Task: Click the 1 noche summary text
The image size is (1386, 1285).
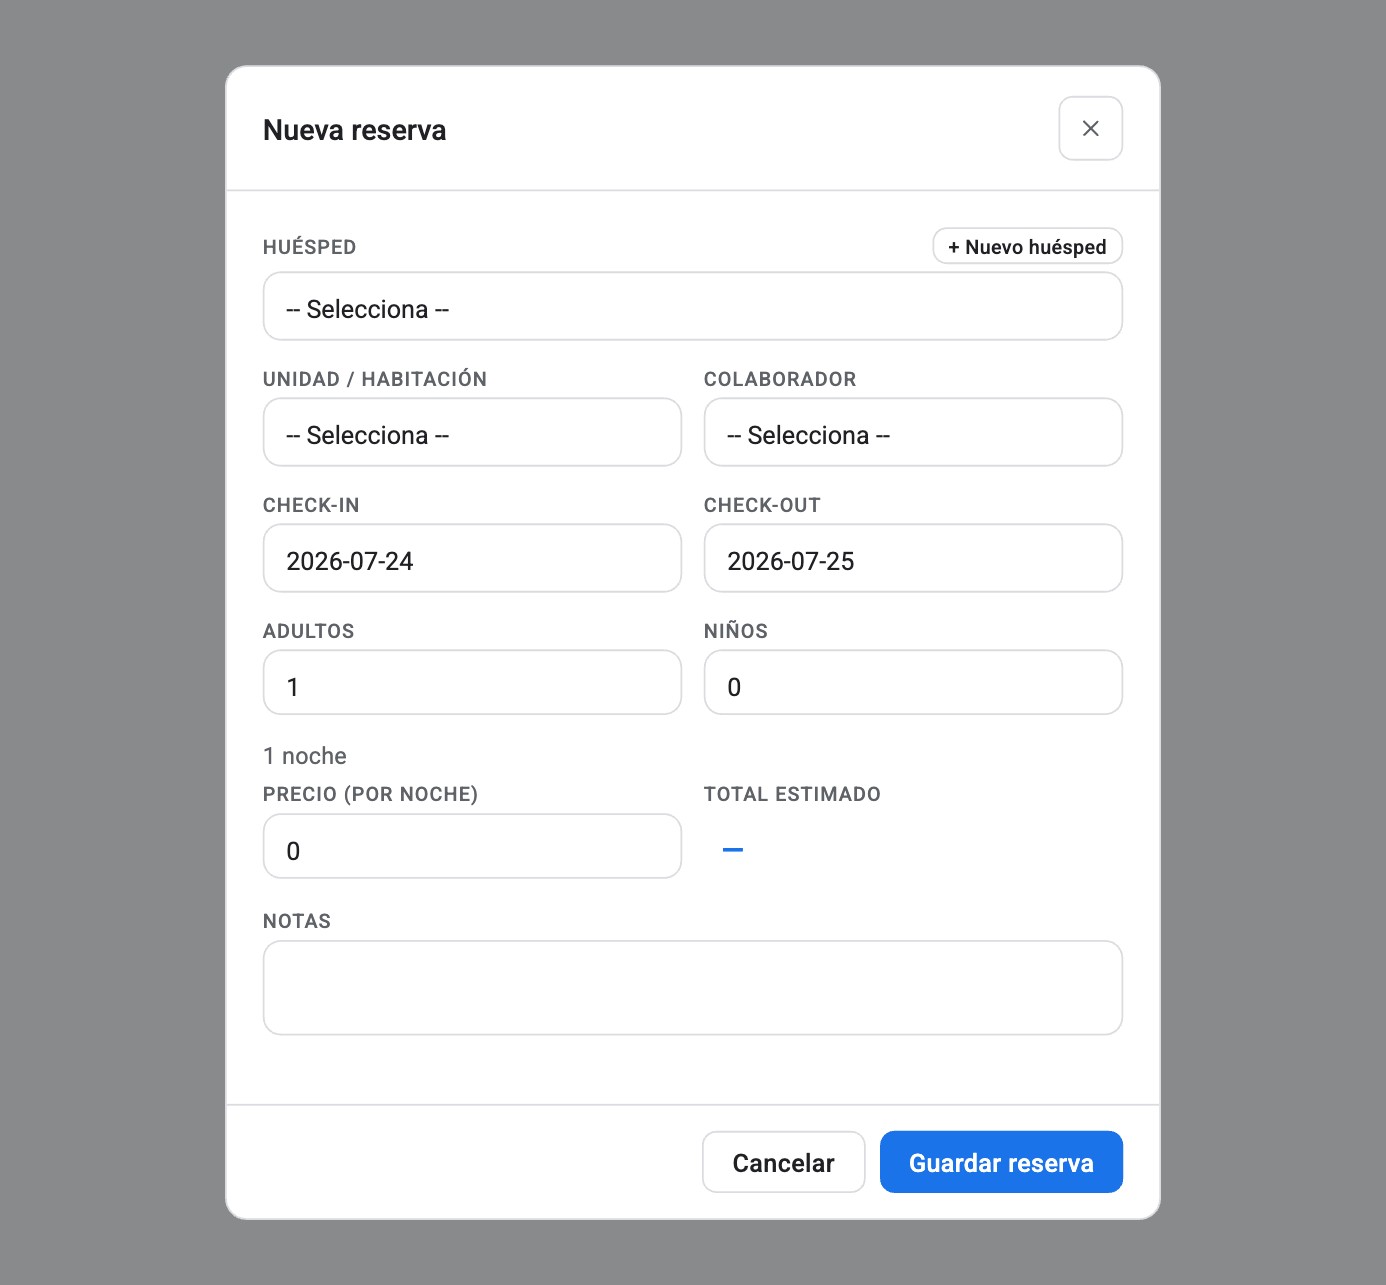Action: (x=305, y=756)
